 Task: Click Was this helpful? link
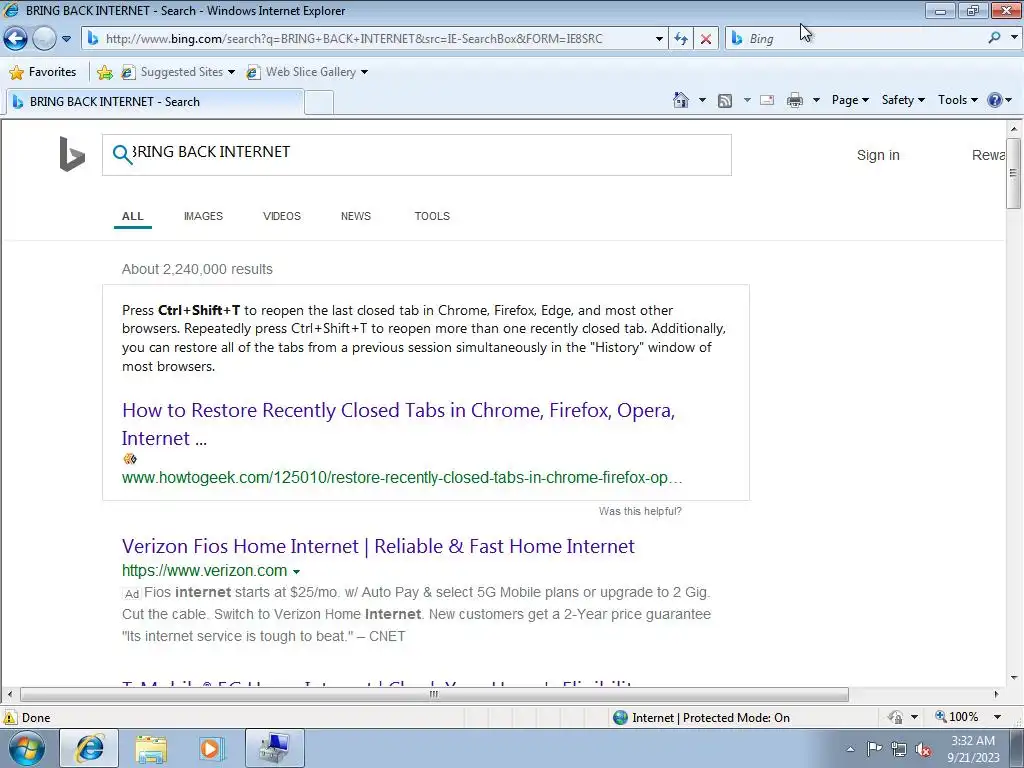(x=640, y=511)
